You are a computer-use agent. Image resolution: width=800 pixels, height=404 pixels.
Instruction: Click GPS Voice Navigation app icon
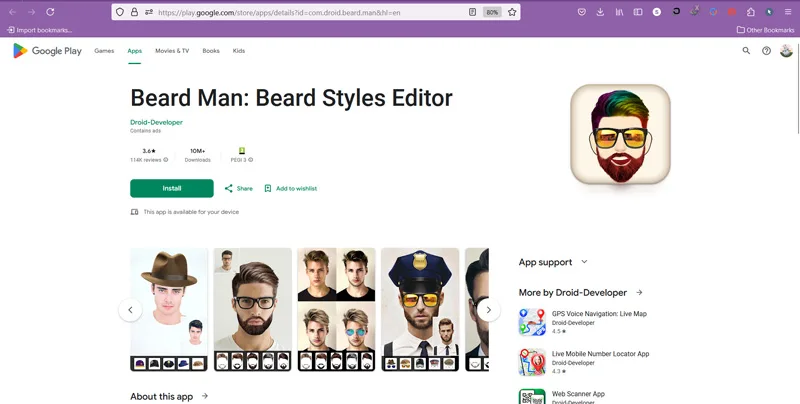click(x=532, y=322)
